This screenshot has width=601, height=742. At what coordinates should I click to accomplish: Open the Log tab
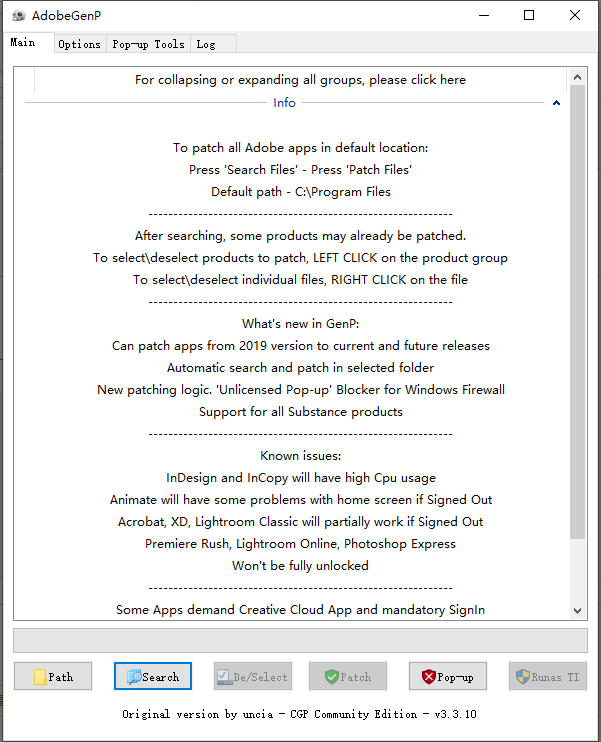click(x=213, y=44)
